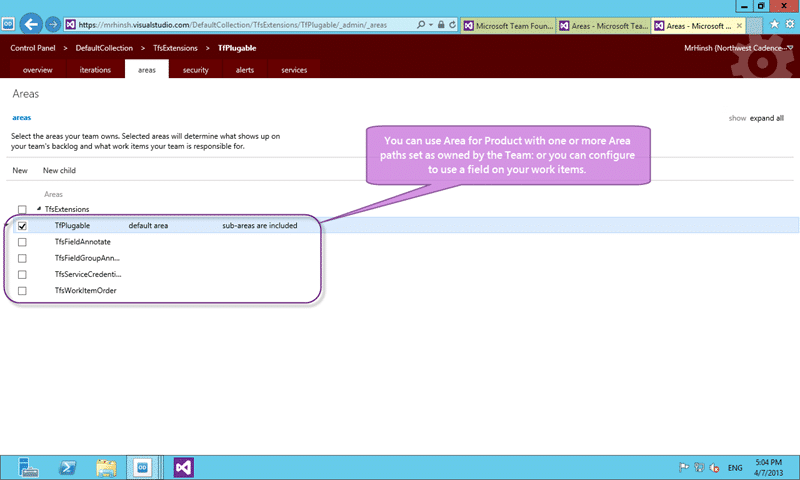Open the network tray icon

[x=699, y=467]
